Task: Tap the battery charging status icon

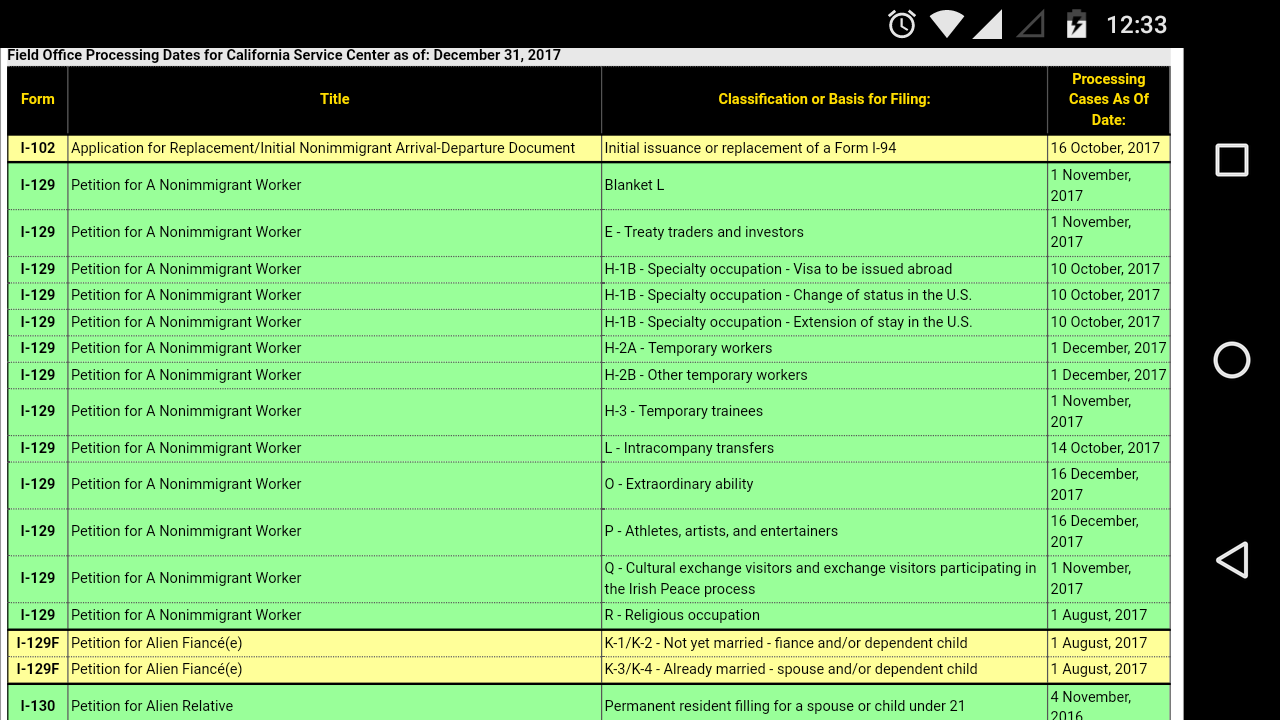Action: (1076, 24)
